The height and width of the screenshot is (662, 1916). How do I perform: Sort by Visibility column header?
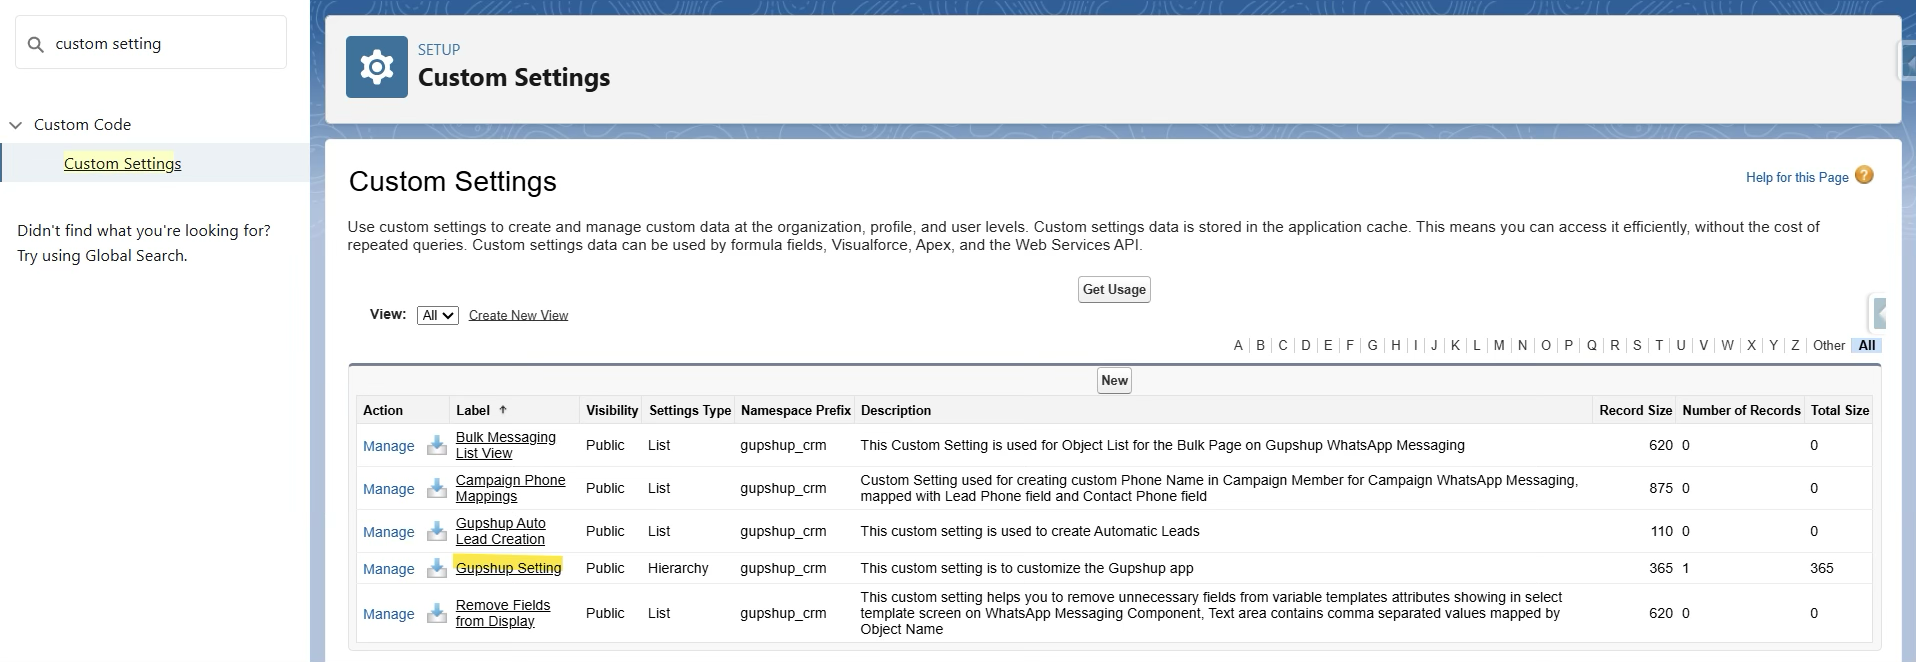click(612, 410)
